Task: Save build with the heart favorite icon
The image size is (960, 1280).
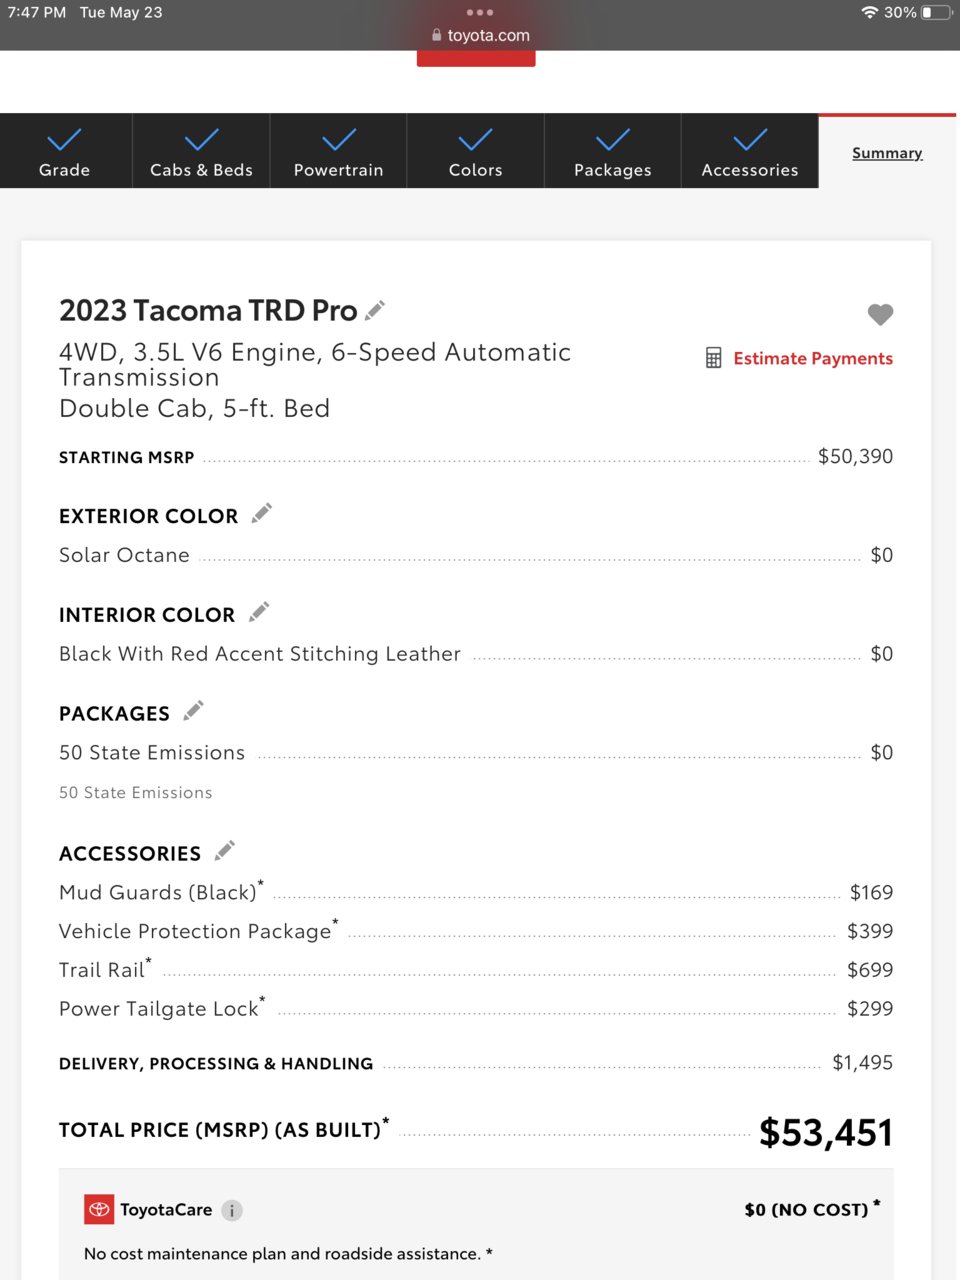Action: (880, 314)
